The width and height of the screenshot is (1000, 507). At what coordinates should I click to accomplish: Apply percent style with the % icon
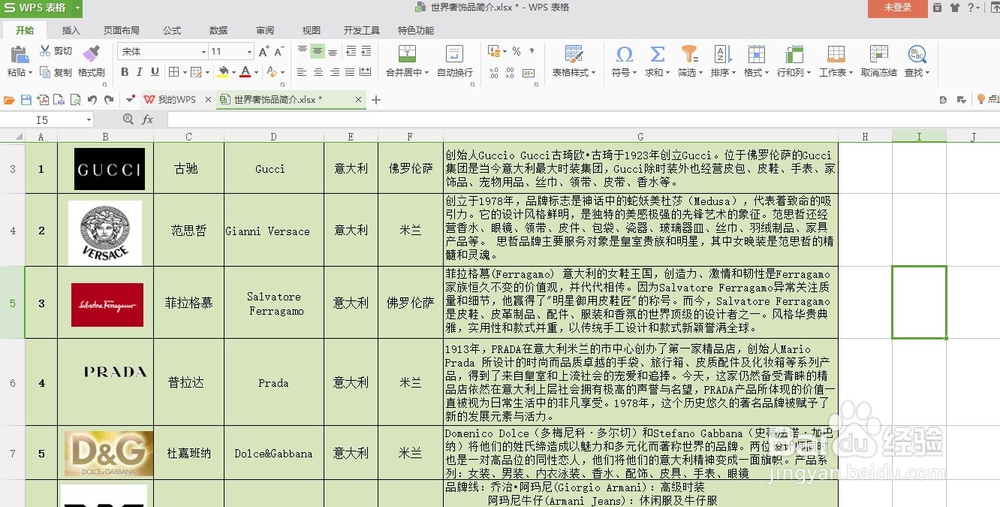point(517,51)
